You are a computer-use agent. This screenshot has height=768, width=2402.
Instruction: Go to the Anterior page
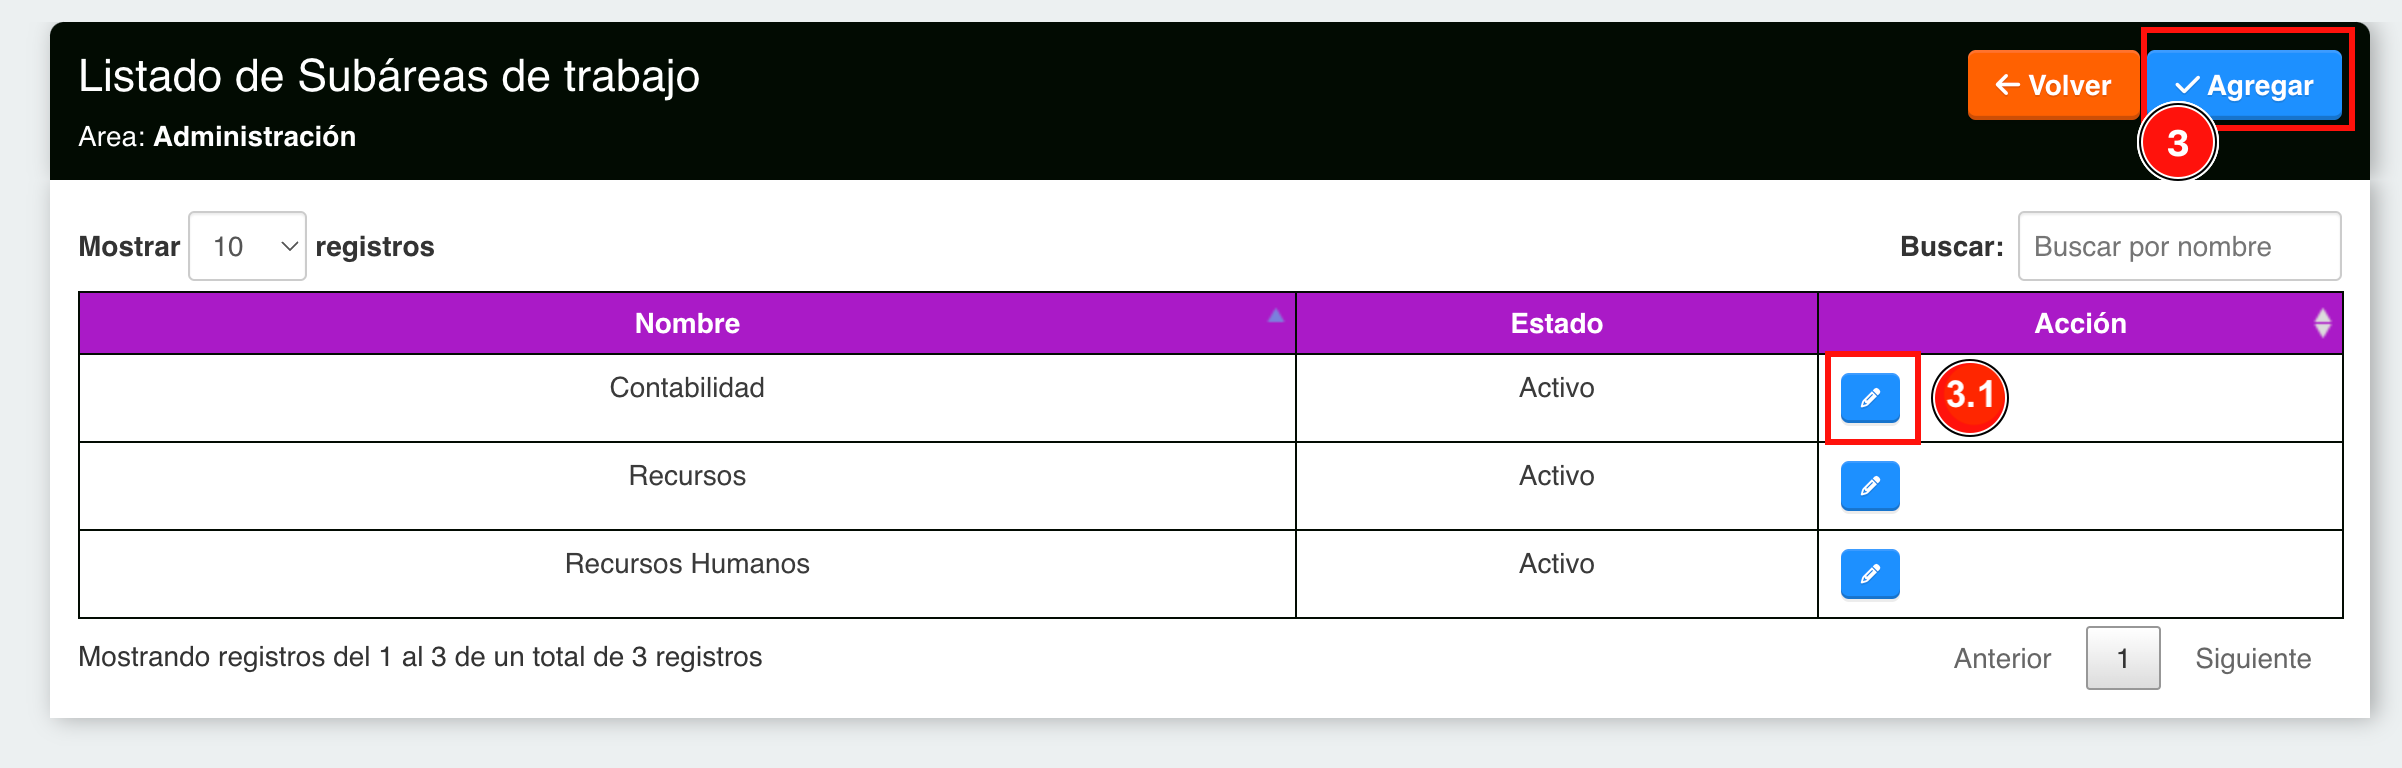click(2002, 658)
